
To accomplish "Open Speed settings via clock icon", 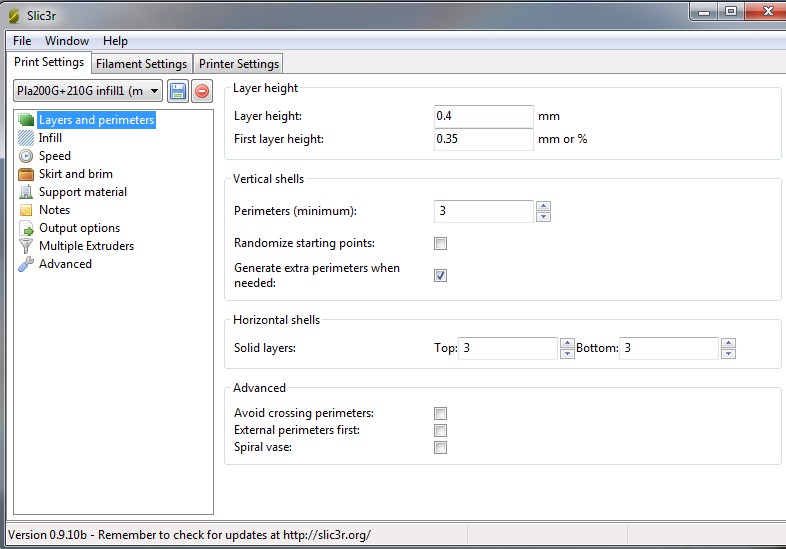I will (26, 156).
